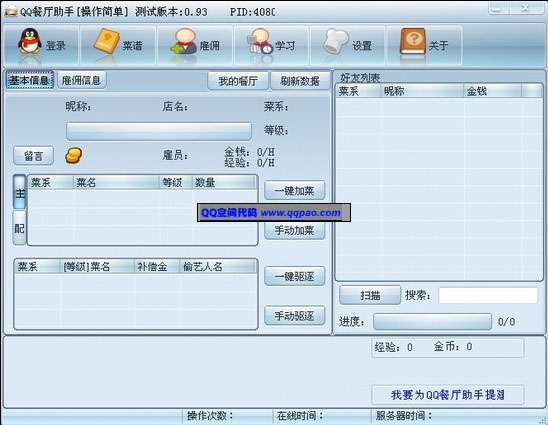
Task: Click the chef hat settings icon
Action: point(336,41)
